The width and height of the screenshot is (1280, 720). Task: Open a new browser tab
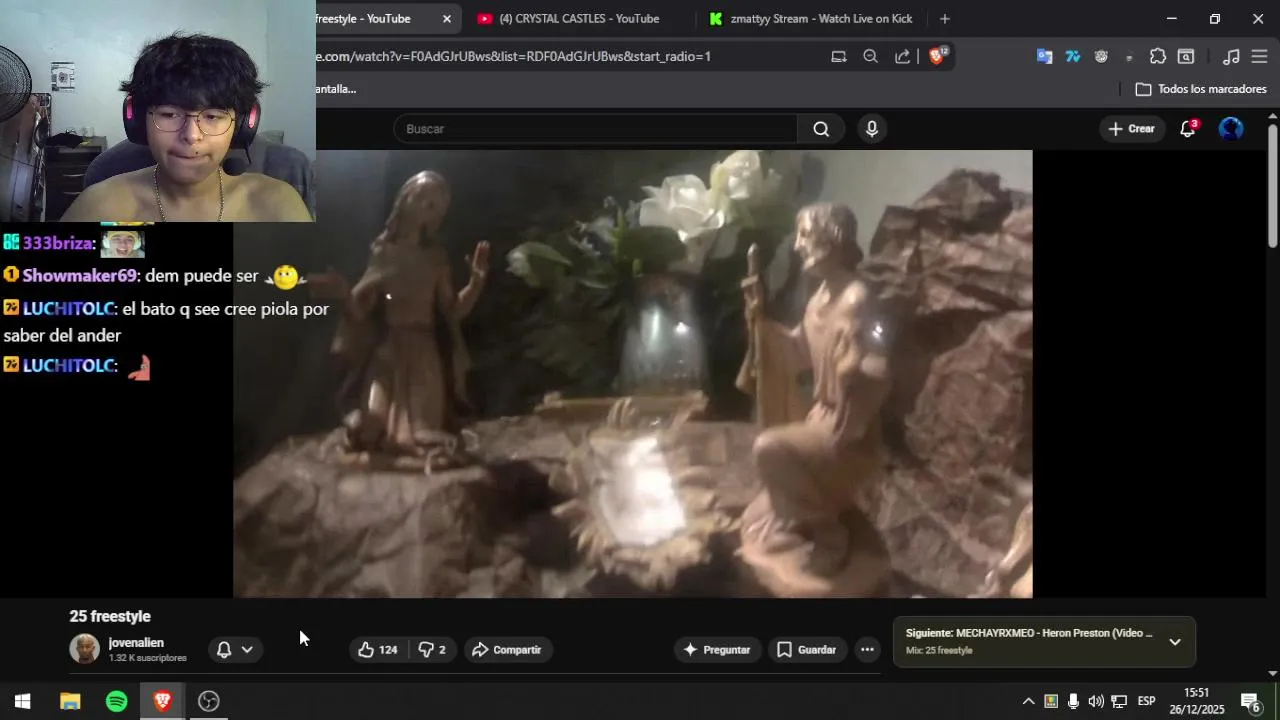pyautogui.click(x=945, y=19)
